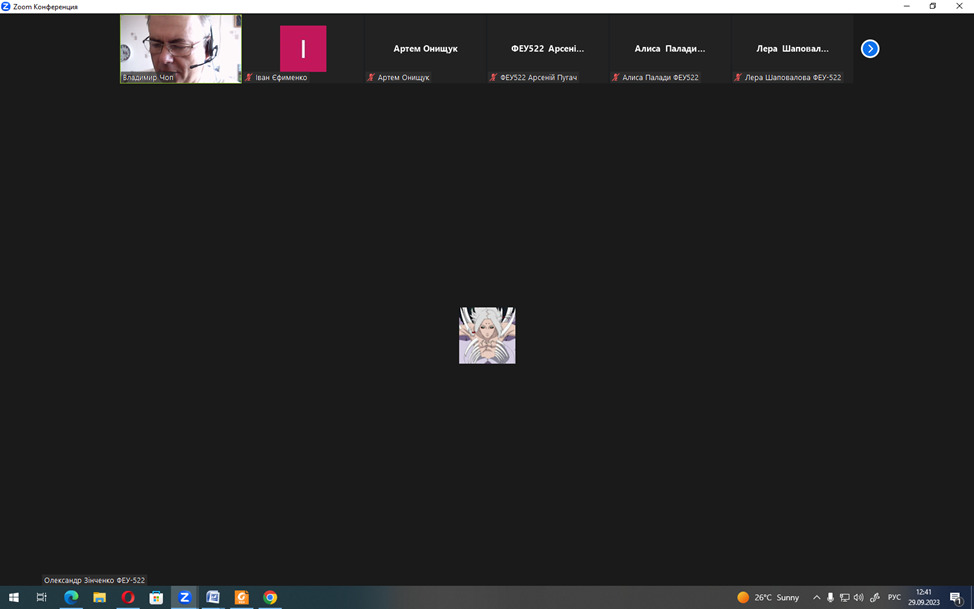Toggle the system tray microphone icon
Image resolution: width=974 pixels, height=609 pixels.
pos(830,597)
